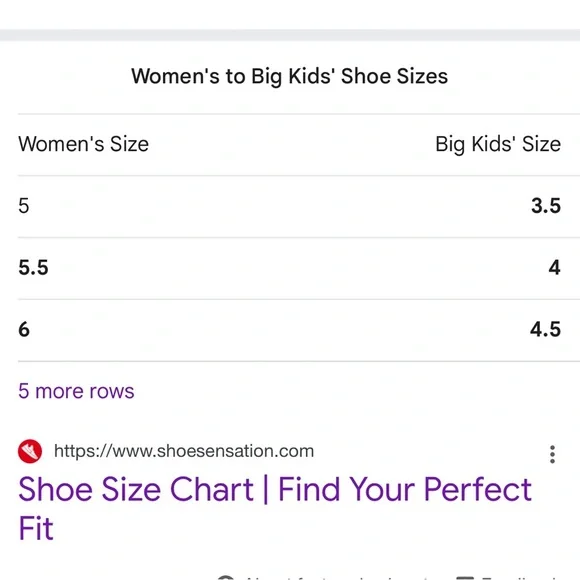Click the partially visible 'About featured snippets' icon
The width and height of the screenshot is (580, 580).
[226, 577]
